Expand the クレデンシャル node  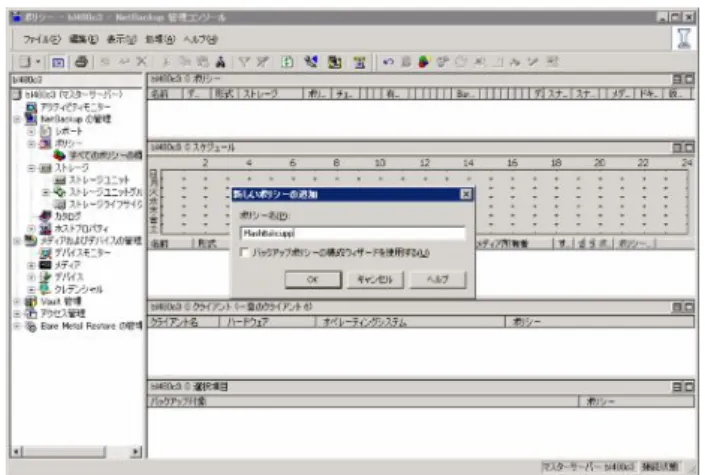pos(31,289)
